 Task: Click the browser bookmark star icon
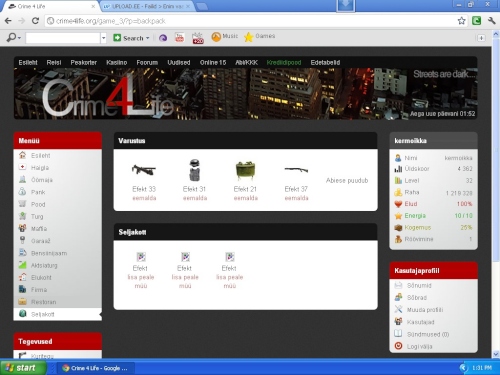(x=461, y=21)
